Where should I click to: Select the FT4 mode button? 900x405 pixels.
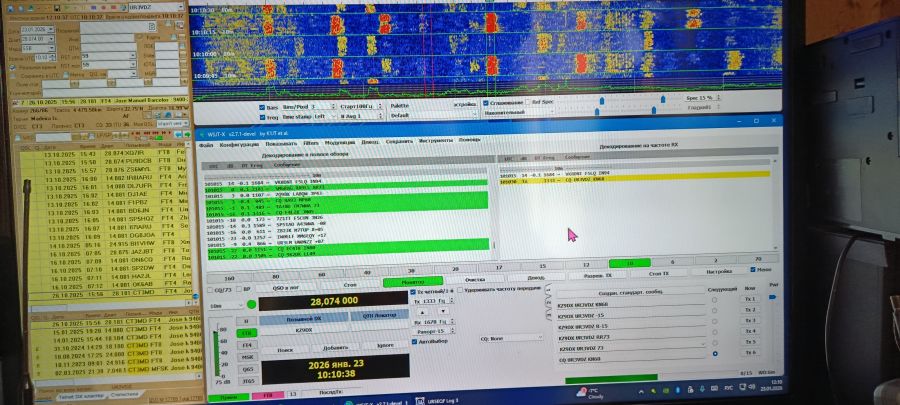click(x=248, y=343)
